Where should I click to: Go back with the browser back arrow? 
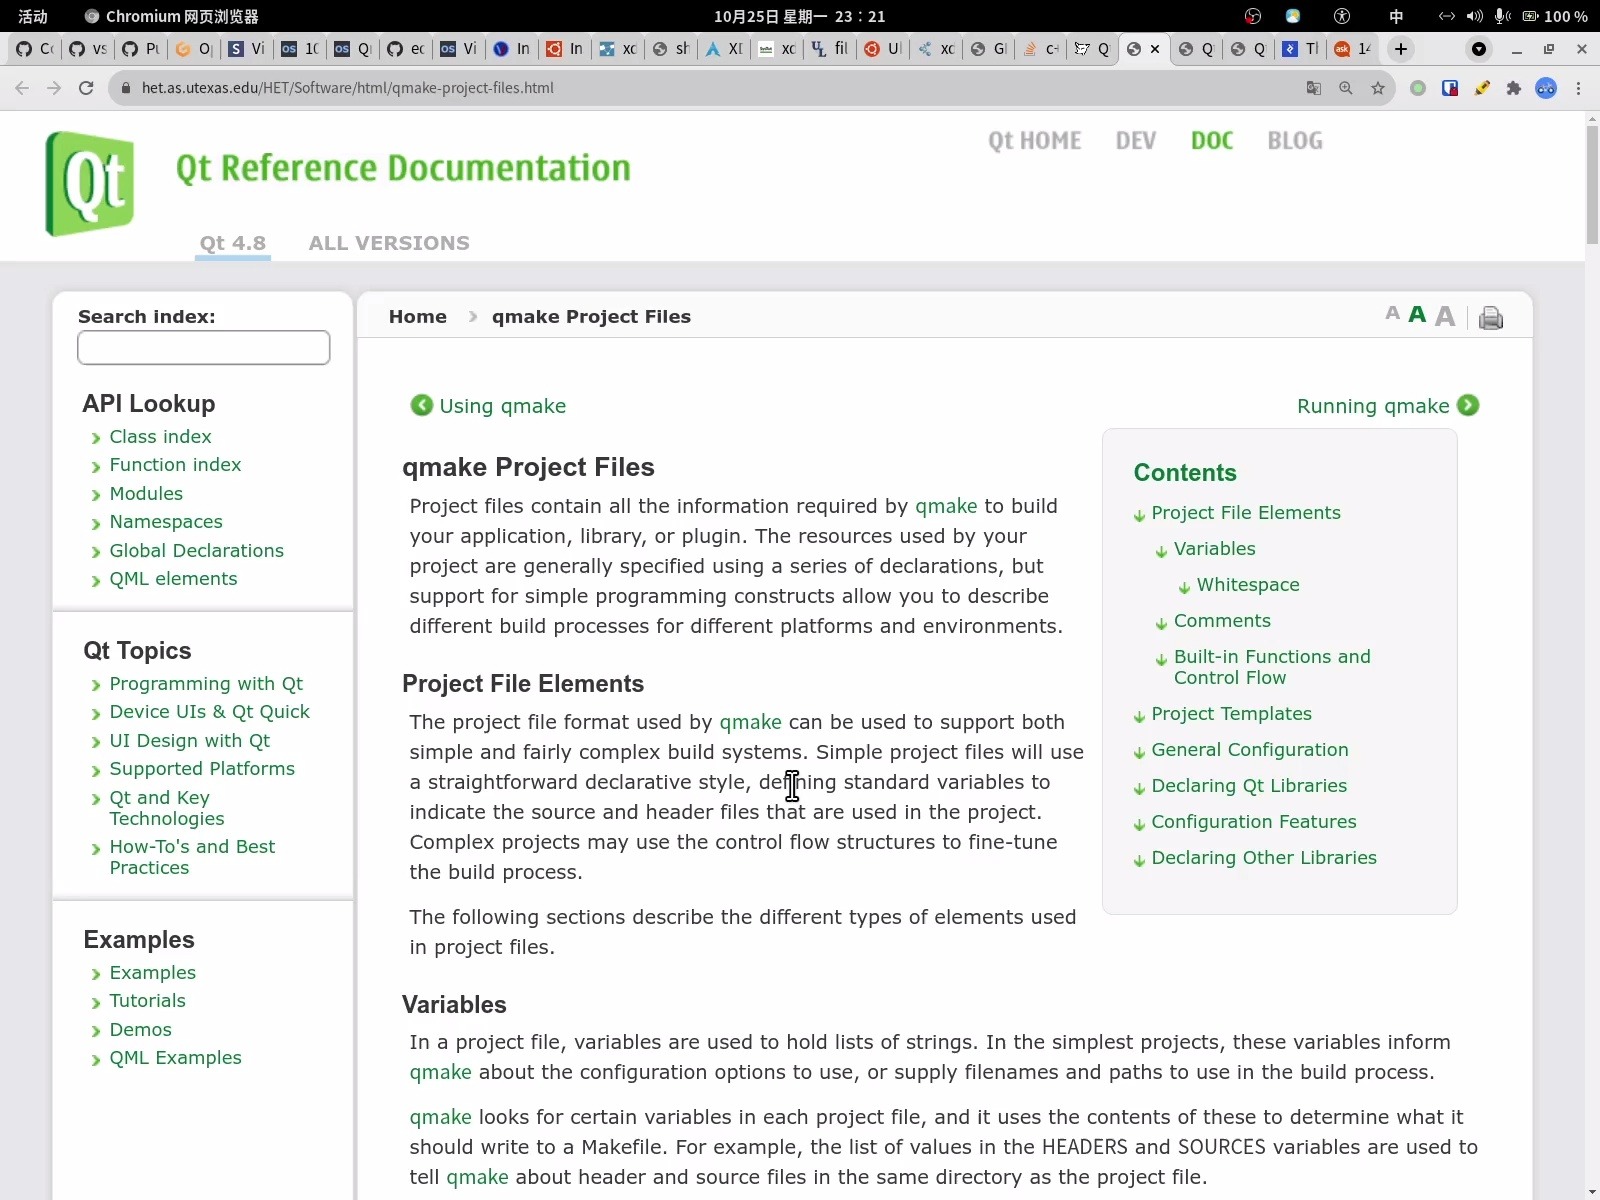(x=22, y=88)
